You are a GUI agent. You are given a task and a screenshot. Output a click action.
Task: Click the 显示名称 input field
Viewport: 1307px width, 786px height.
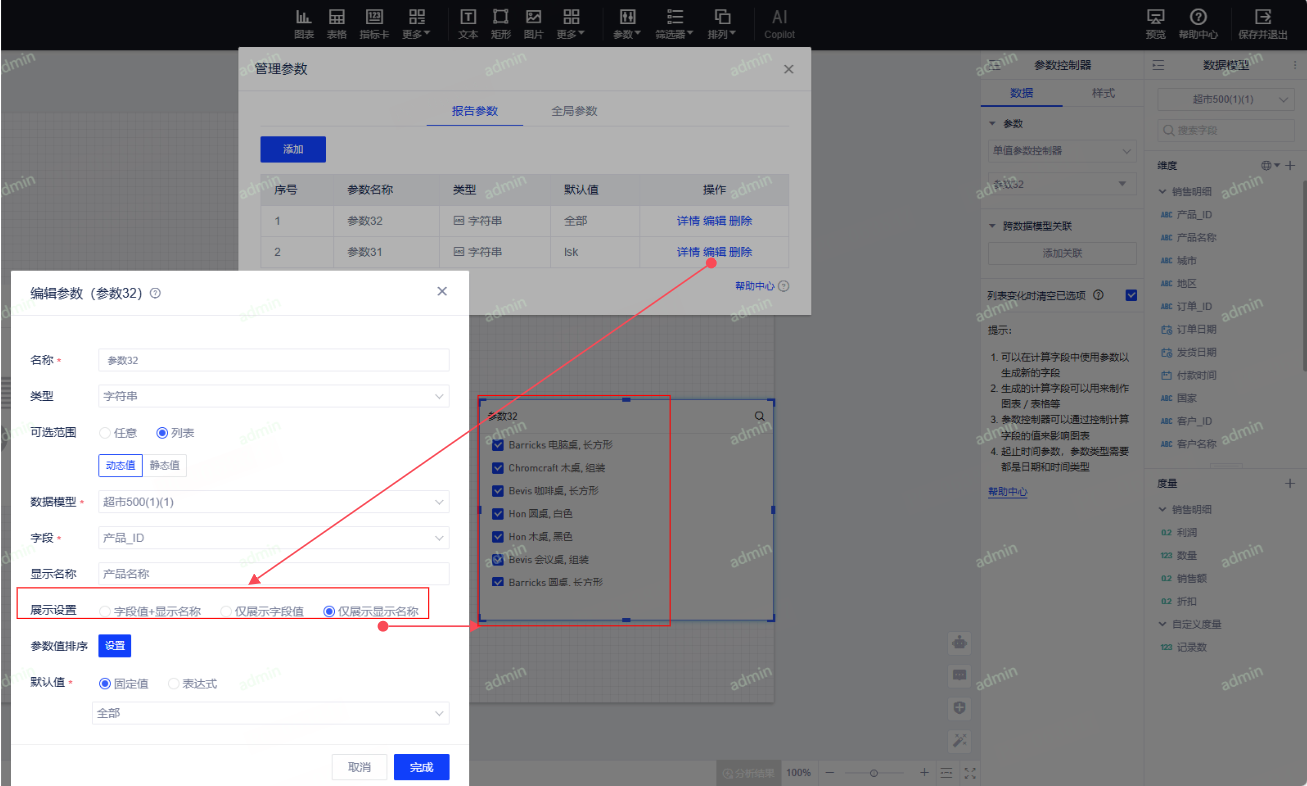274,574
